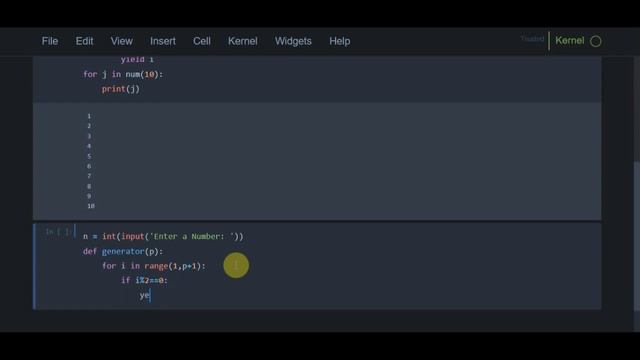Click the 'for j in num(10):' line
640x360 pixels.
tap(123, 74)
